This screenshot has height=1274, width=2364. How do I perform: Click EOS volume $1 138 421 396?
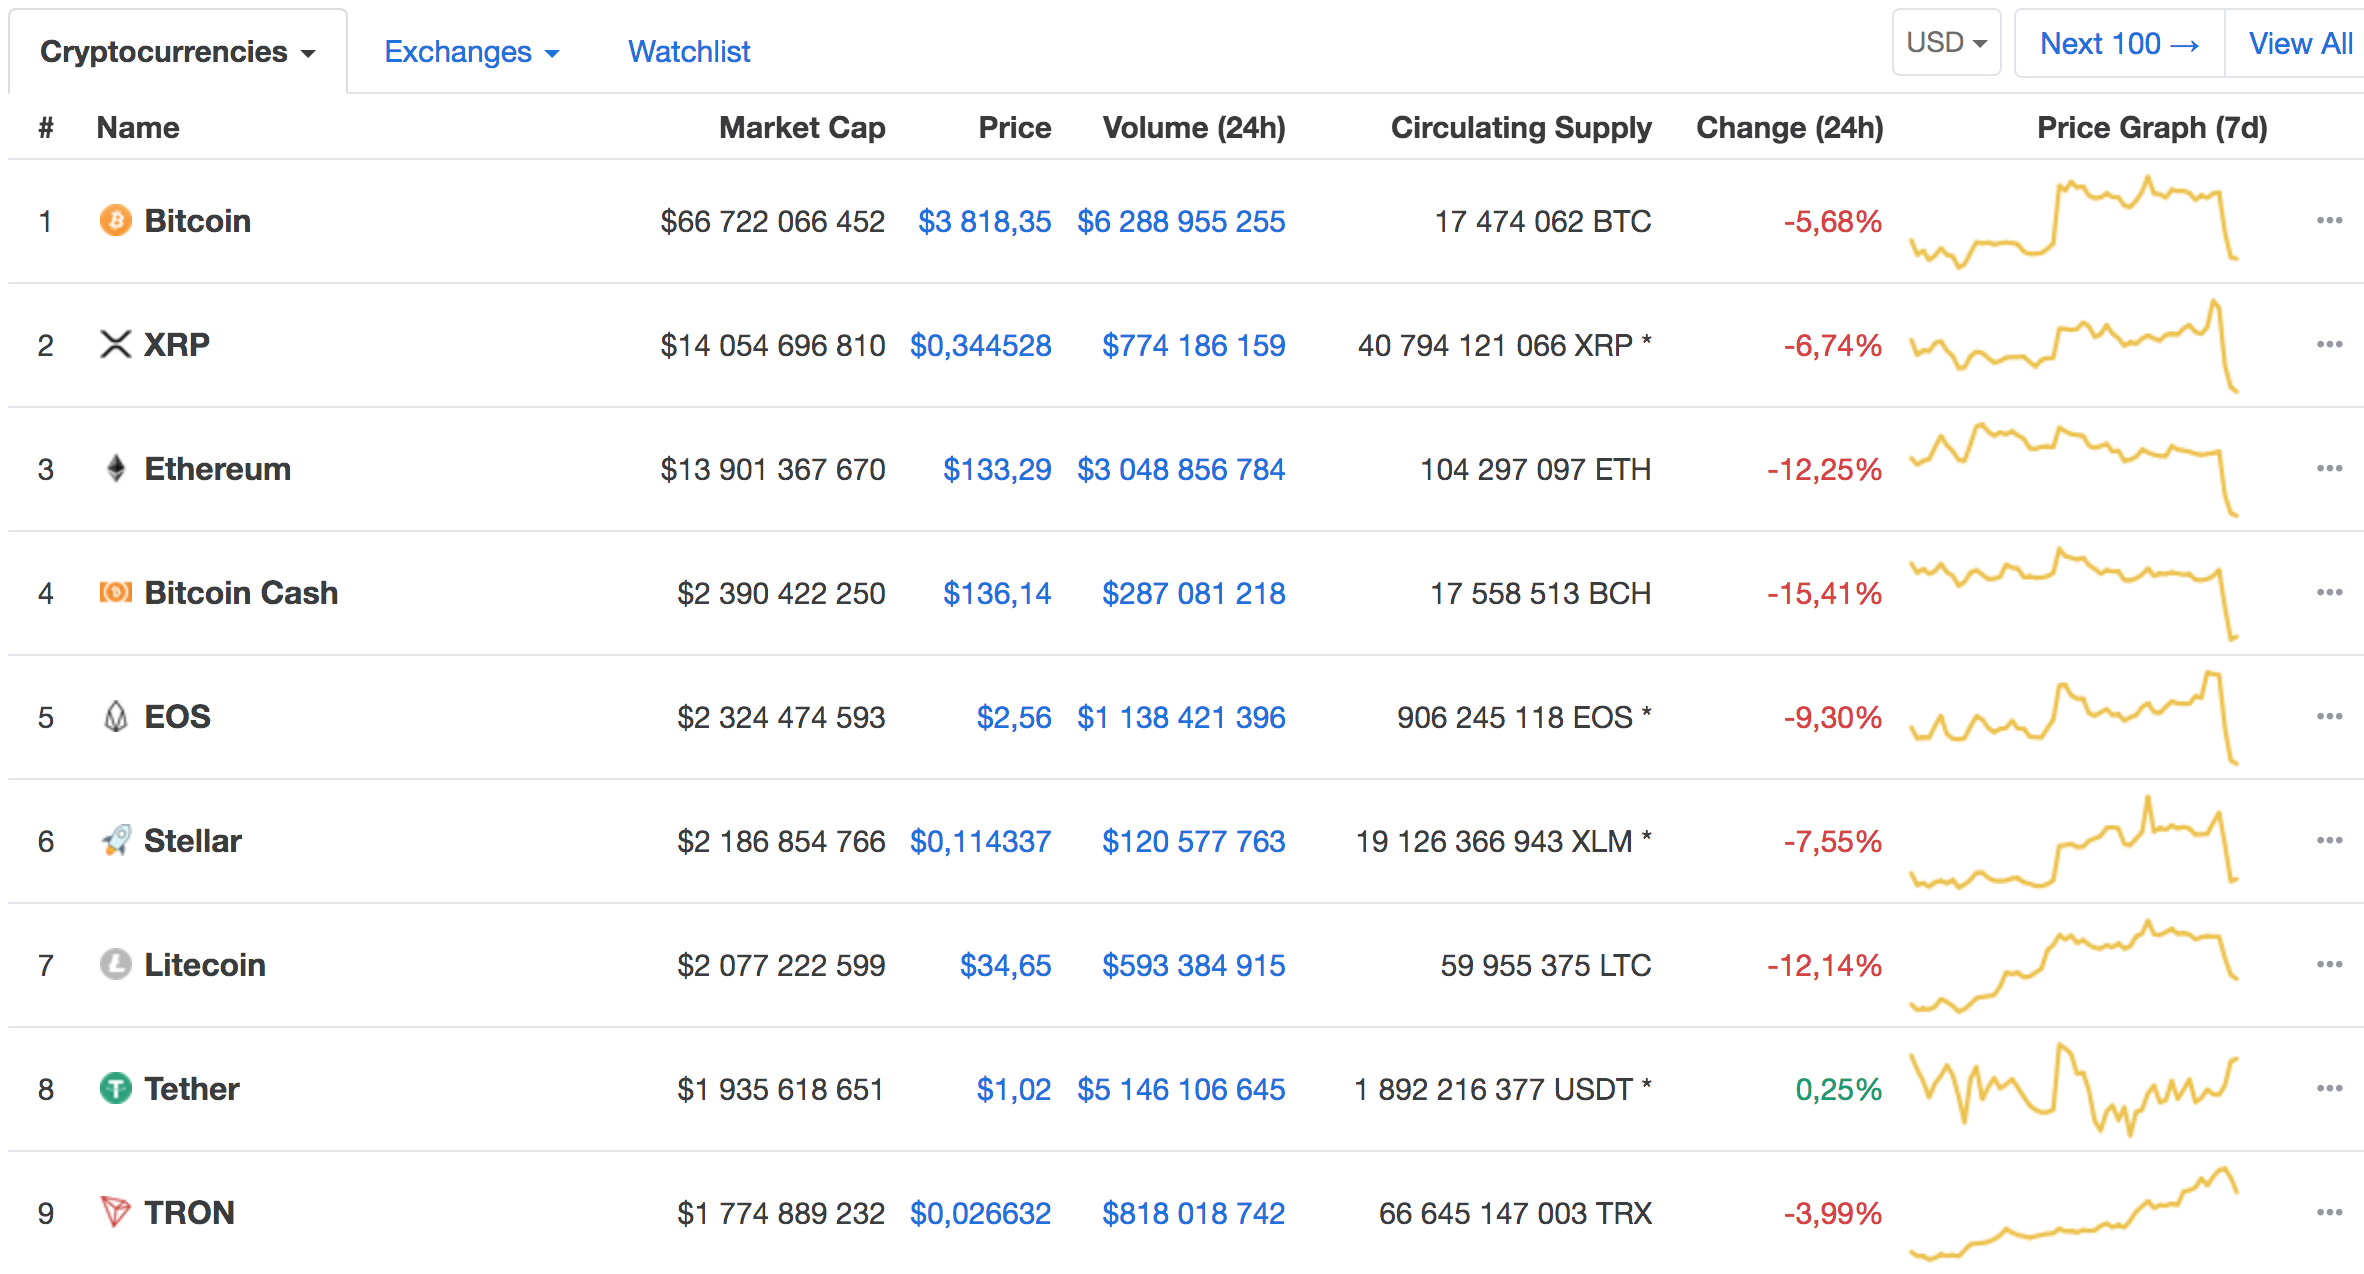click(1181, 717)
